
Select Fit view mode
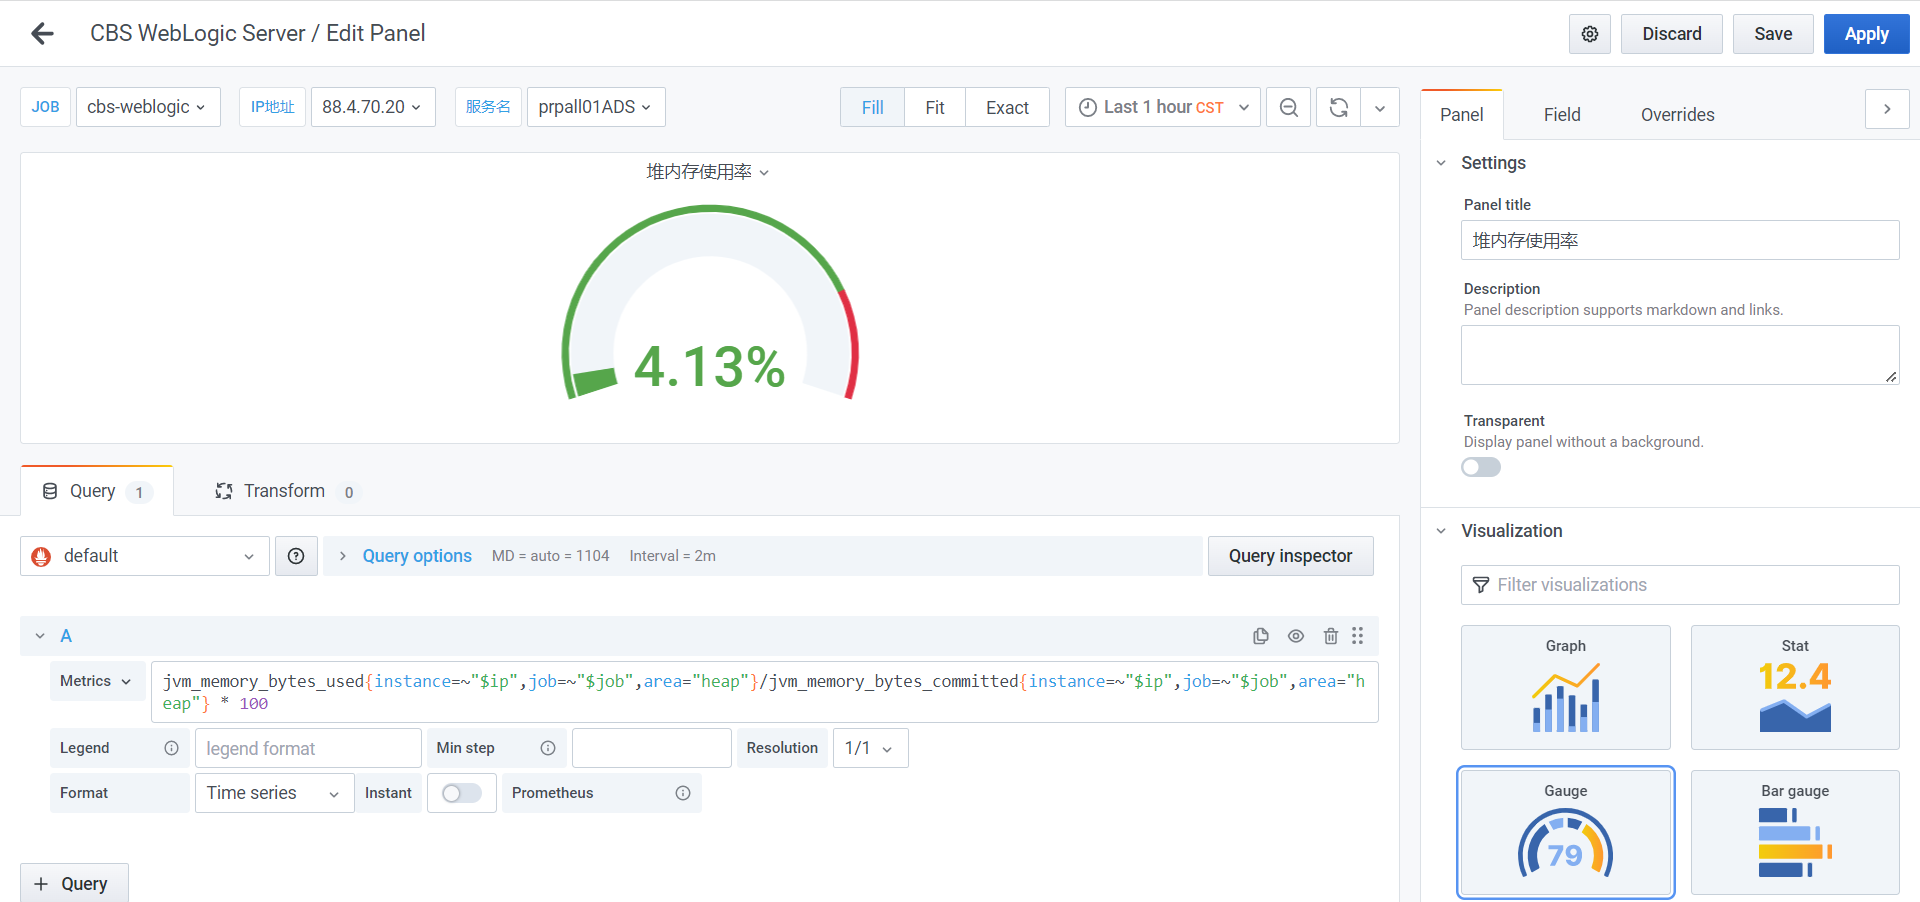(935, 107)
